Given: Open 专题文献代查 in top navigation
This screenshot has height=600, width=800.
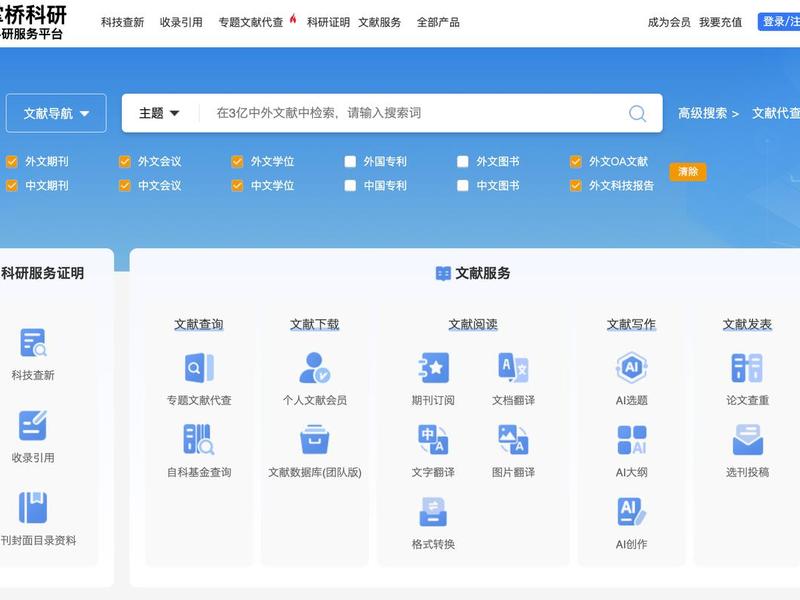Looking at the screenshot, I should click(x=251, y=22).
